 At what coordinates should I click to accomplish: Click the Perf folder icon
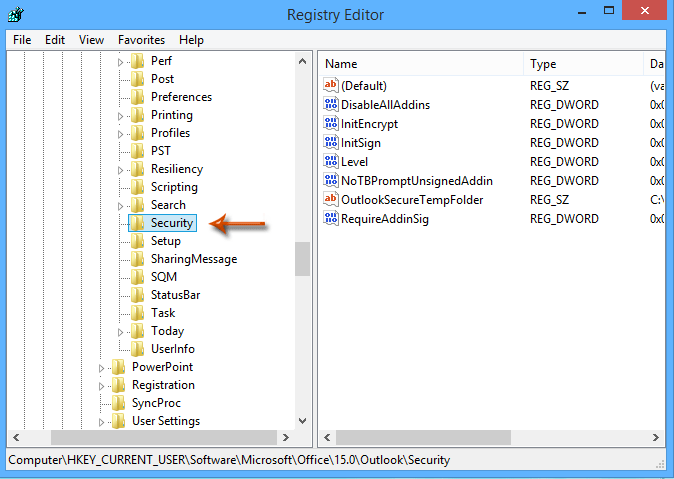coord(138,61)
